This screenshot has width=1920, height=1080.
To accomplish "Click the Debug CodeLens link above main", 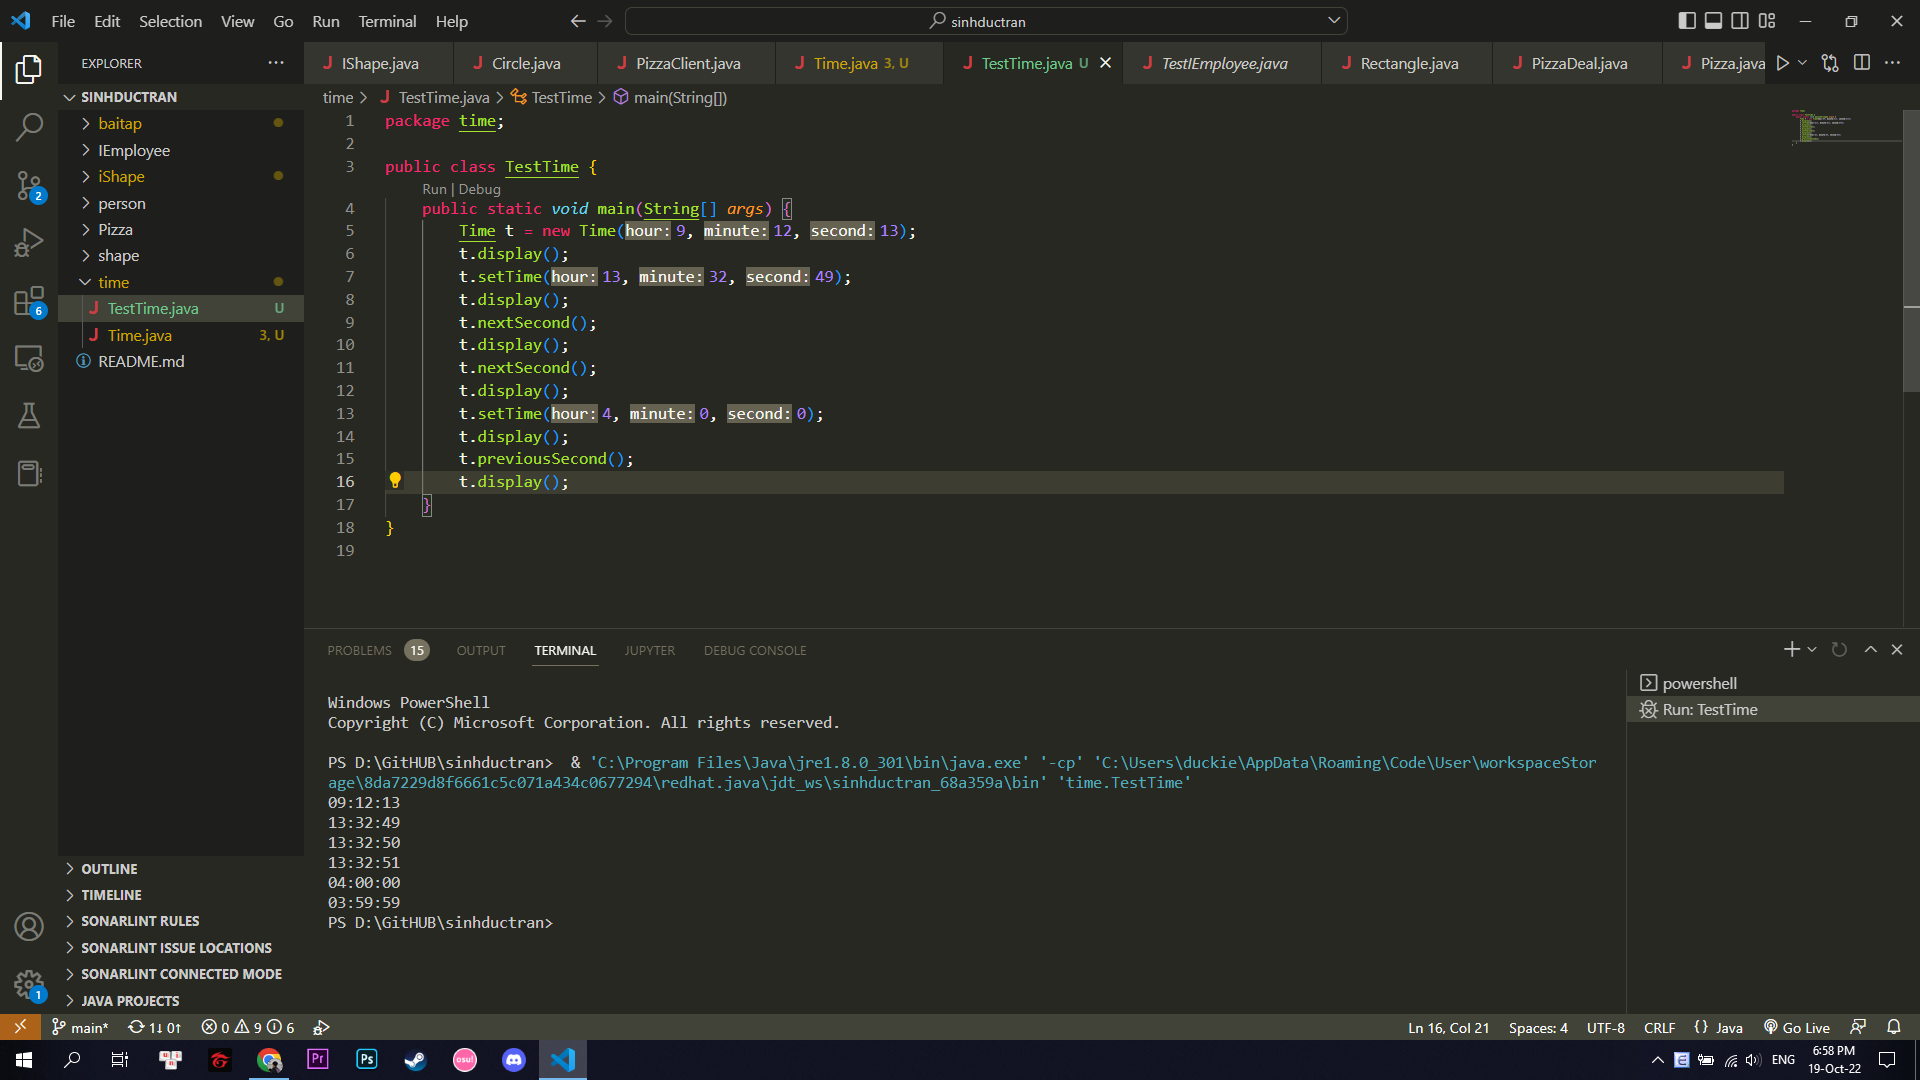I will pos(480,189).
